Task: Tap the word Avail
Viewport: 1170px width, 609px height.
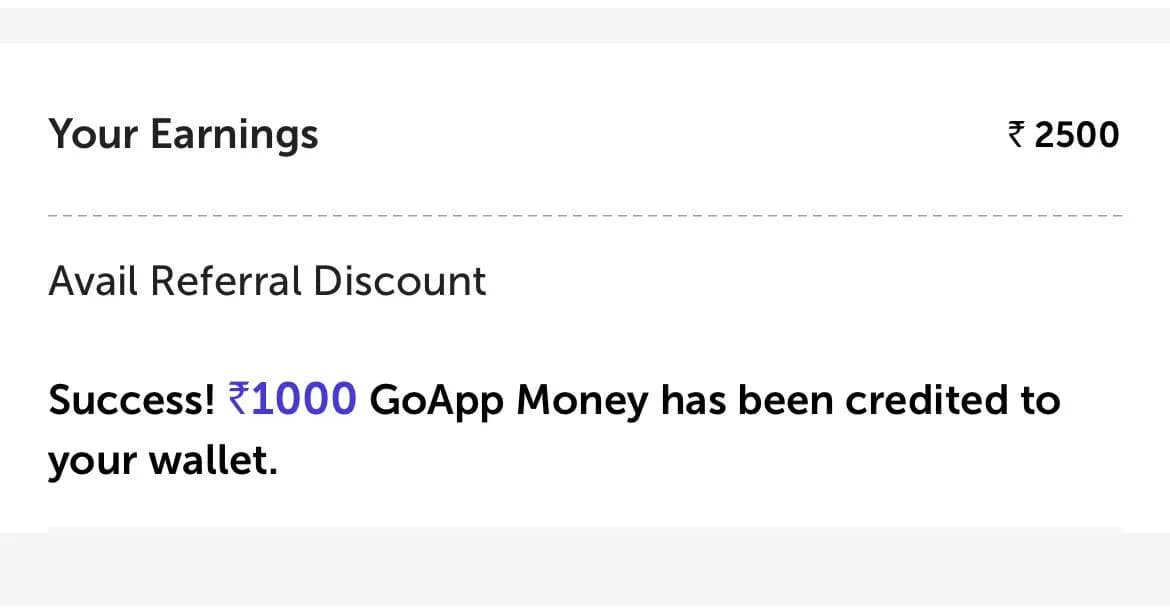Action: [x=93, y=281]
